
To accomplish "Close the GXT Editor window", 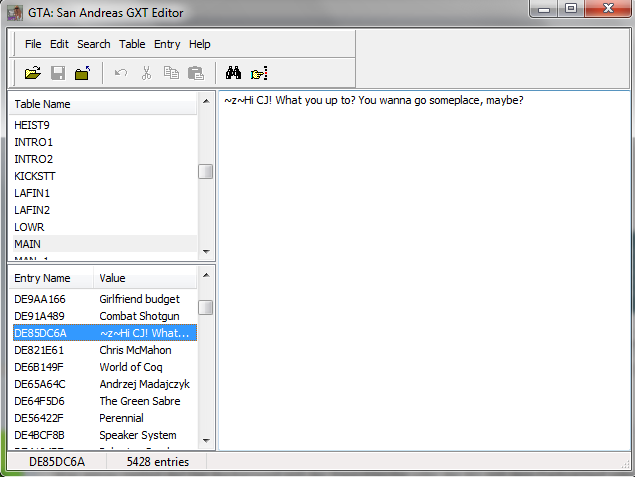I will [607, 9].
